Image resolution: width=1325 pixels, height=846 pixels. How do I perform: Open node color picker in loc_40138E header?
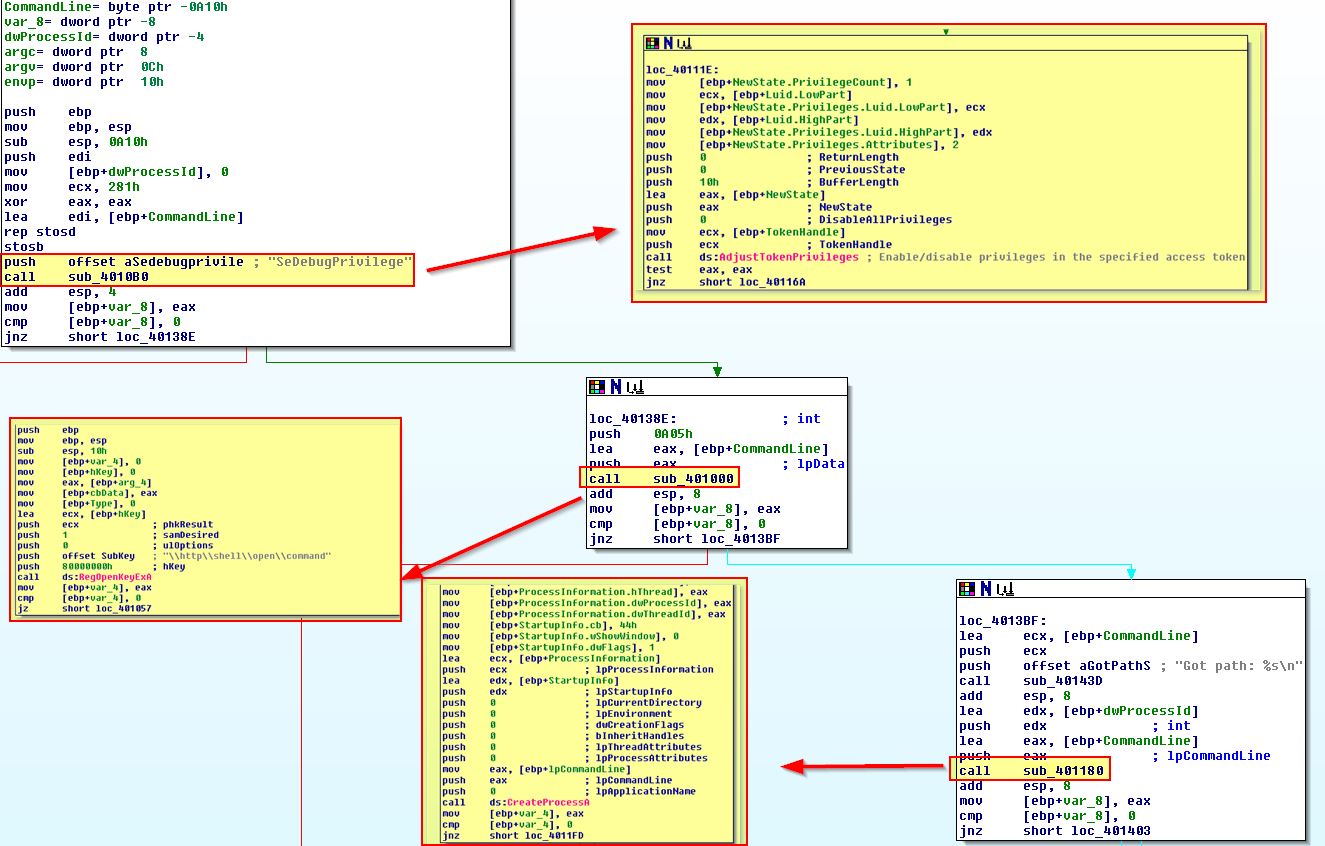[x=596, y=386]
